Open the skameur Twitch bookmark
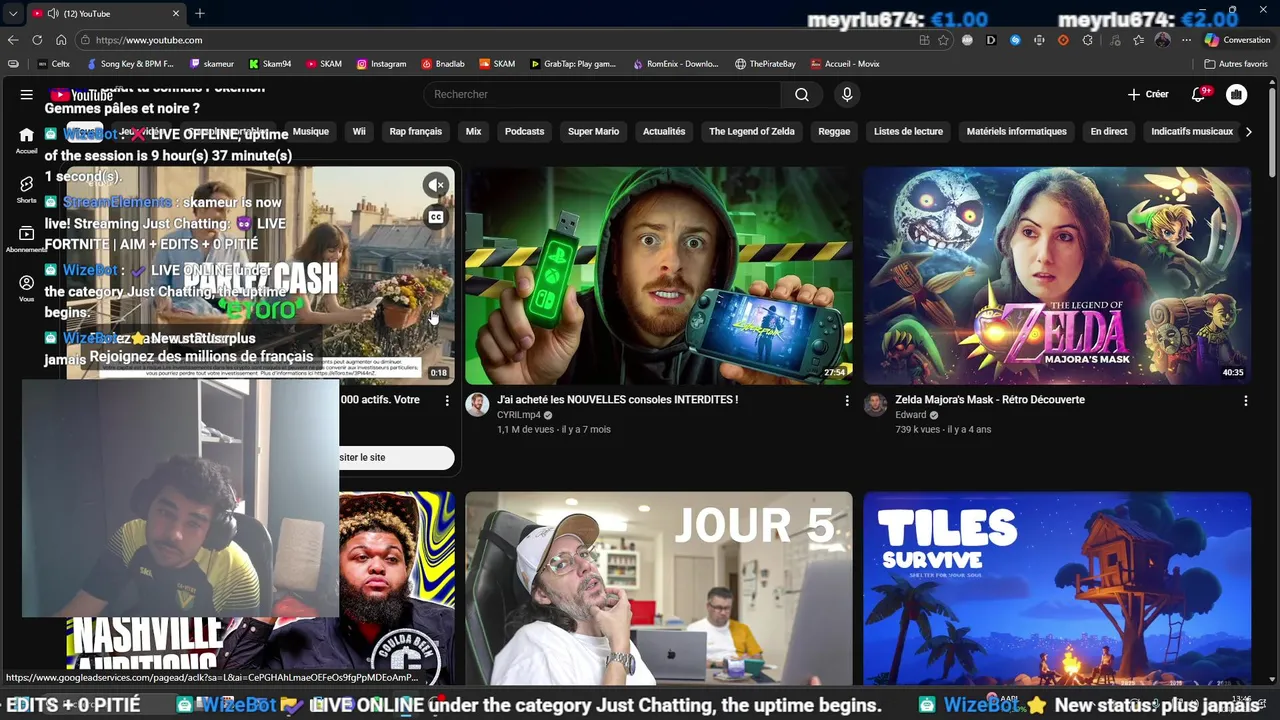 pyautogui.click(x=212, y=64)
